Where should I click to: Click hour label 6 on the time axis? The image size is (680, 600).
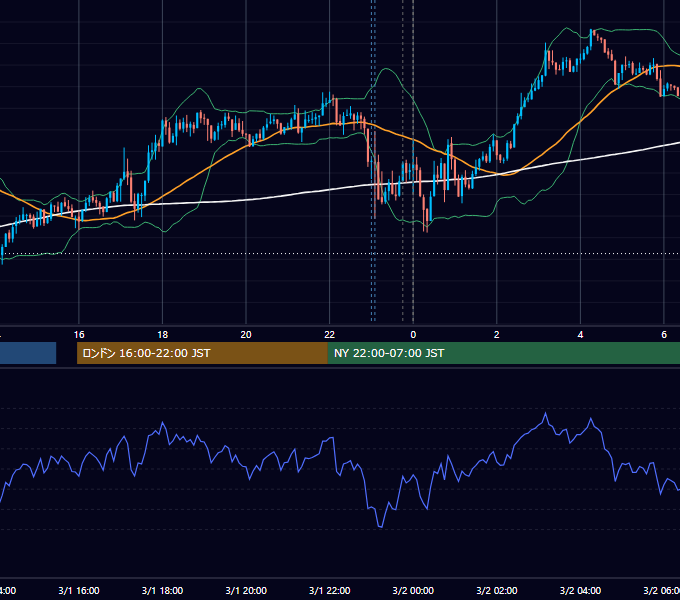point(664,335)
